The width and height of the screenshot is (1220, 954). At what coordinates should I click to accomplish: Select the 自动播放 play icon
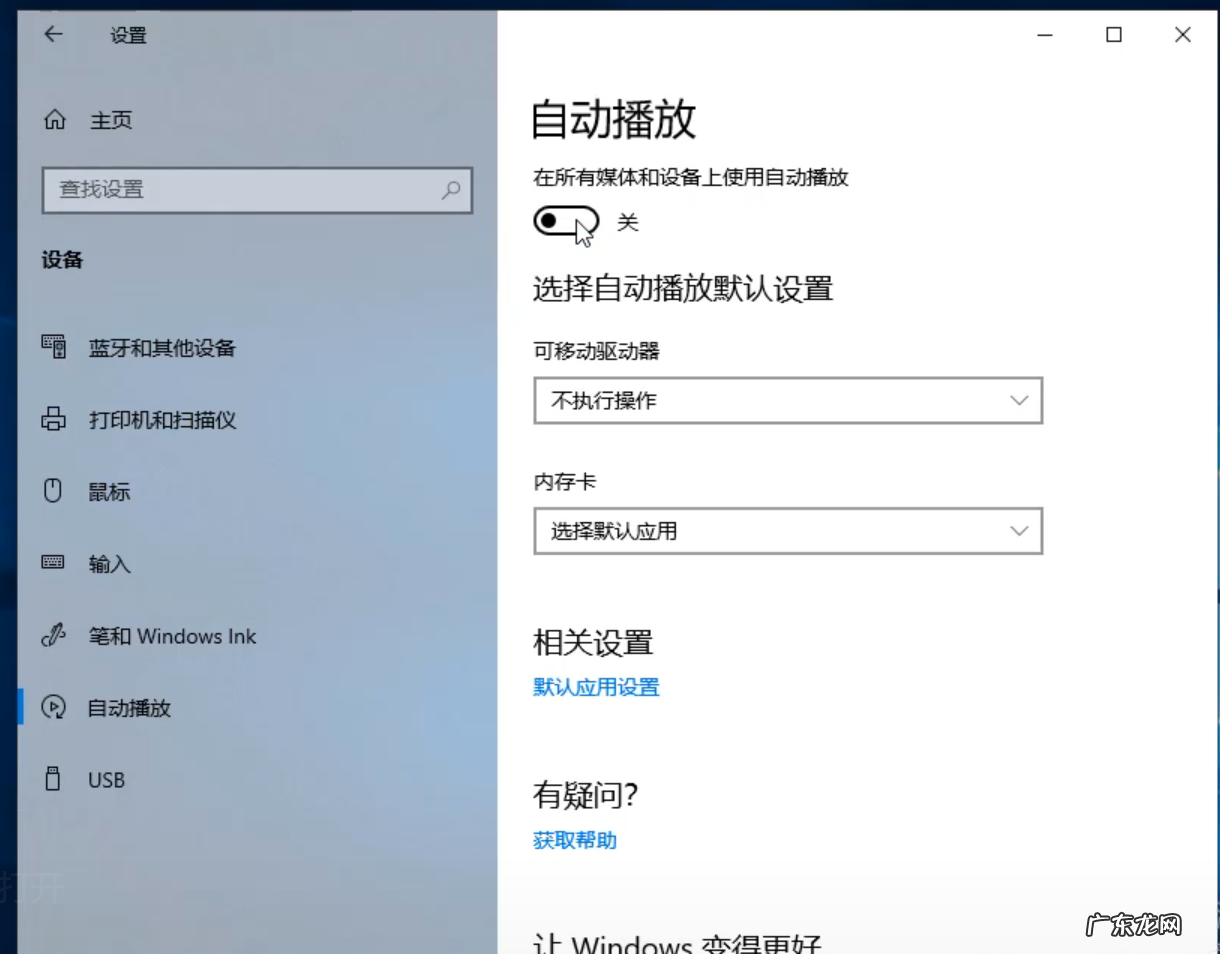click(x=51, y=708)
